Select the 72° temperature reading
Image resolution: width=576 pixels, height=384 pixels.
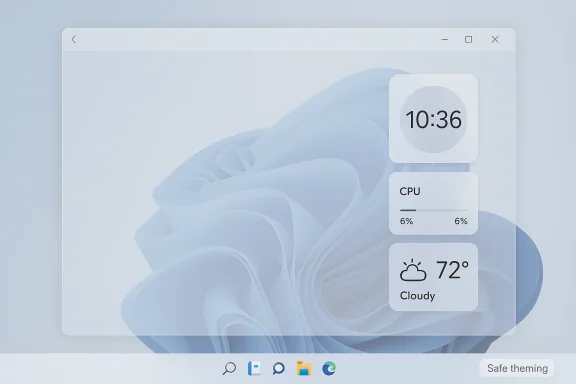pyautogui.click(x=453, y=270)
